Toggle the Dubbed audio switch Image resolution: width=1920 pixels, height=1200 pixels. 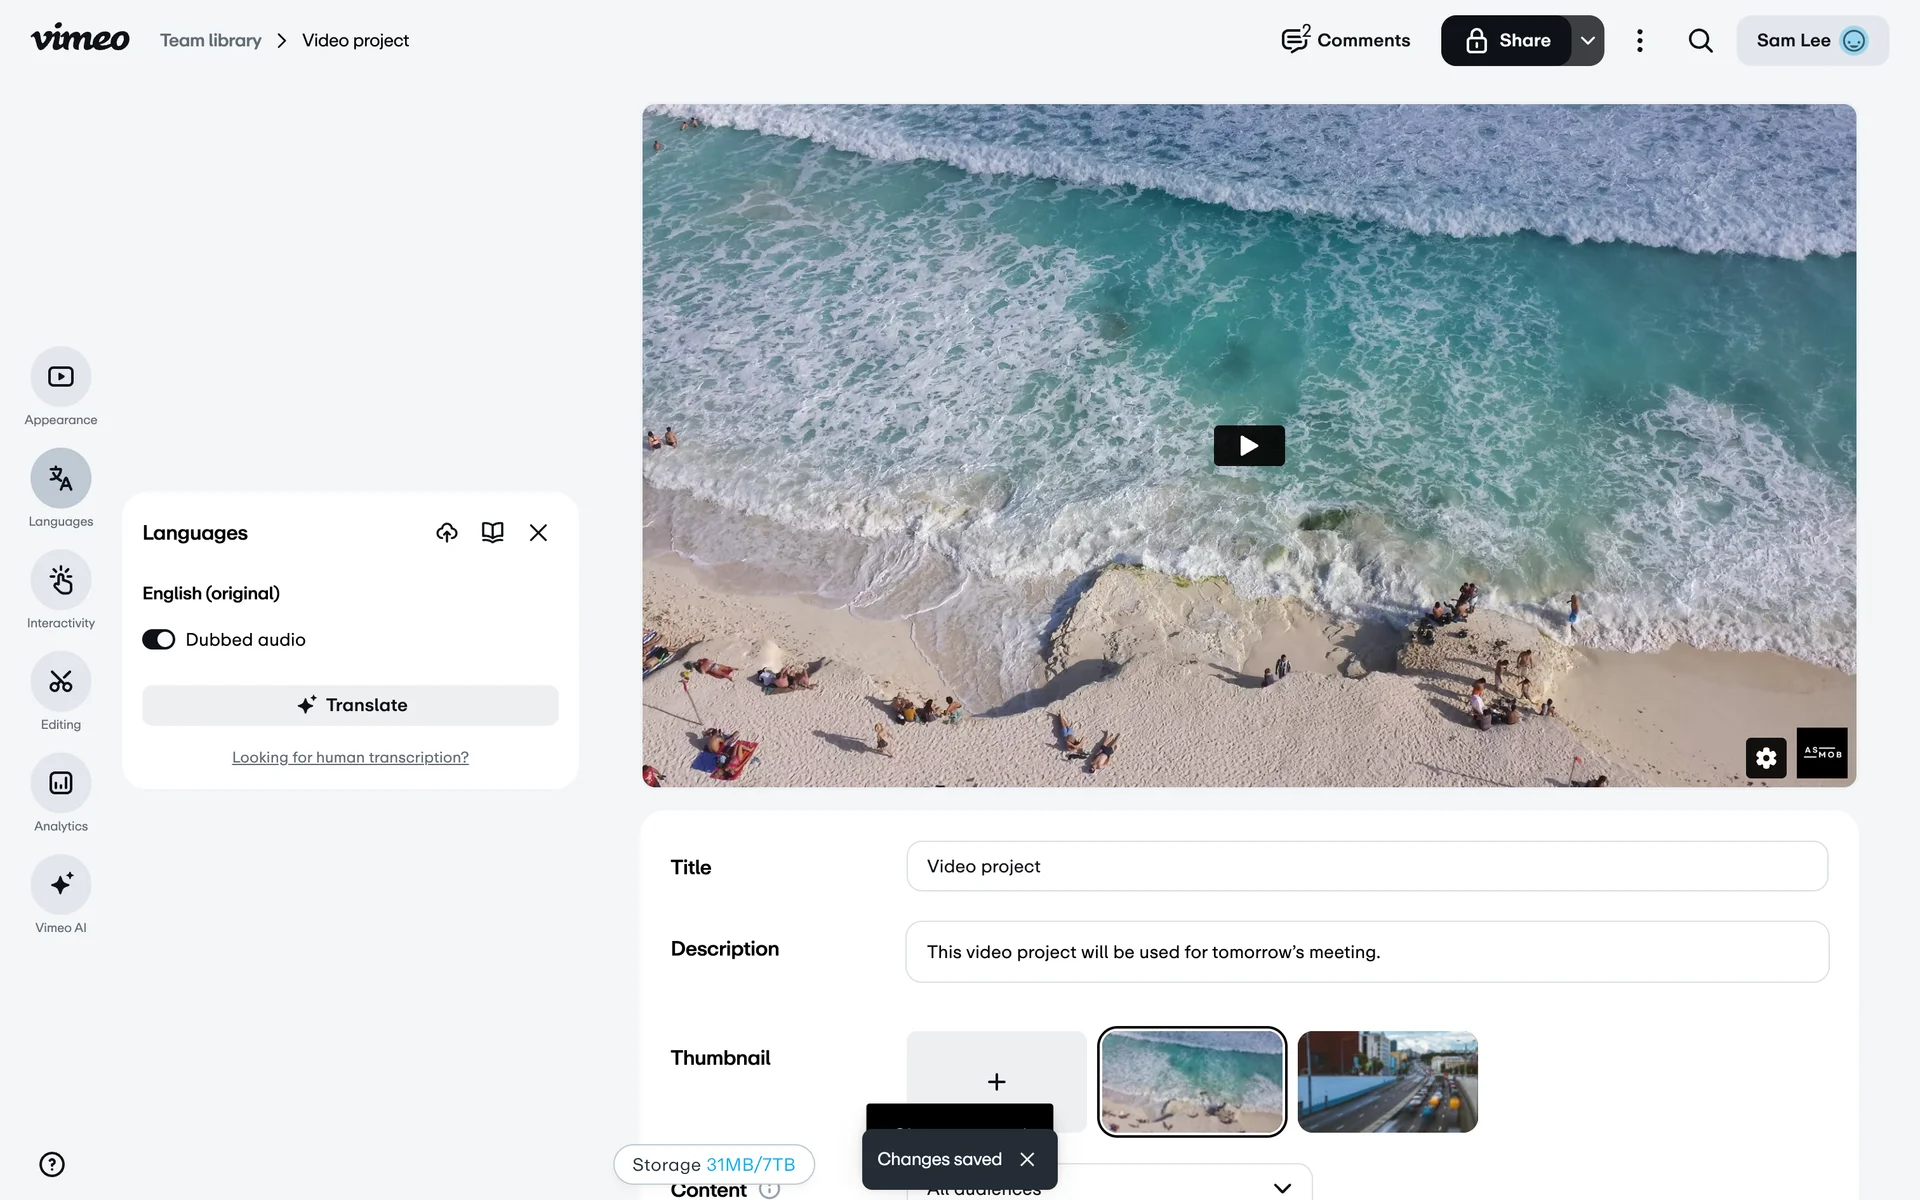[x=158, y=640]
